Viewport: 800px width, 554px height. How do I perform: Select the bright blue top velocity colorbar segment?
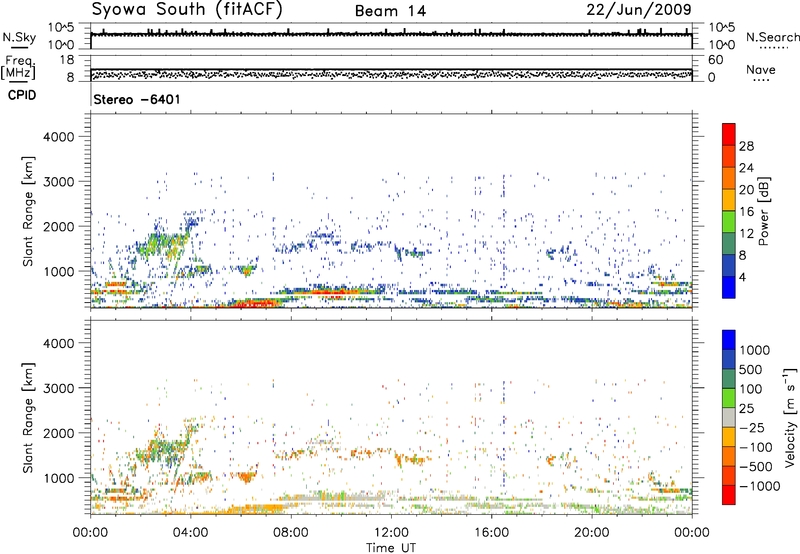pyautogui.click(x=729, y=340)
